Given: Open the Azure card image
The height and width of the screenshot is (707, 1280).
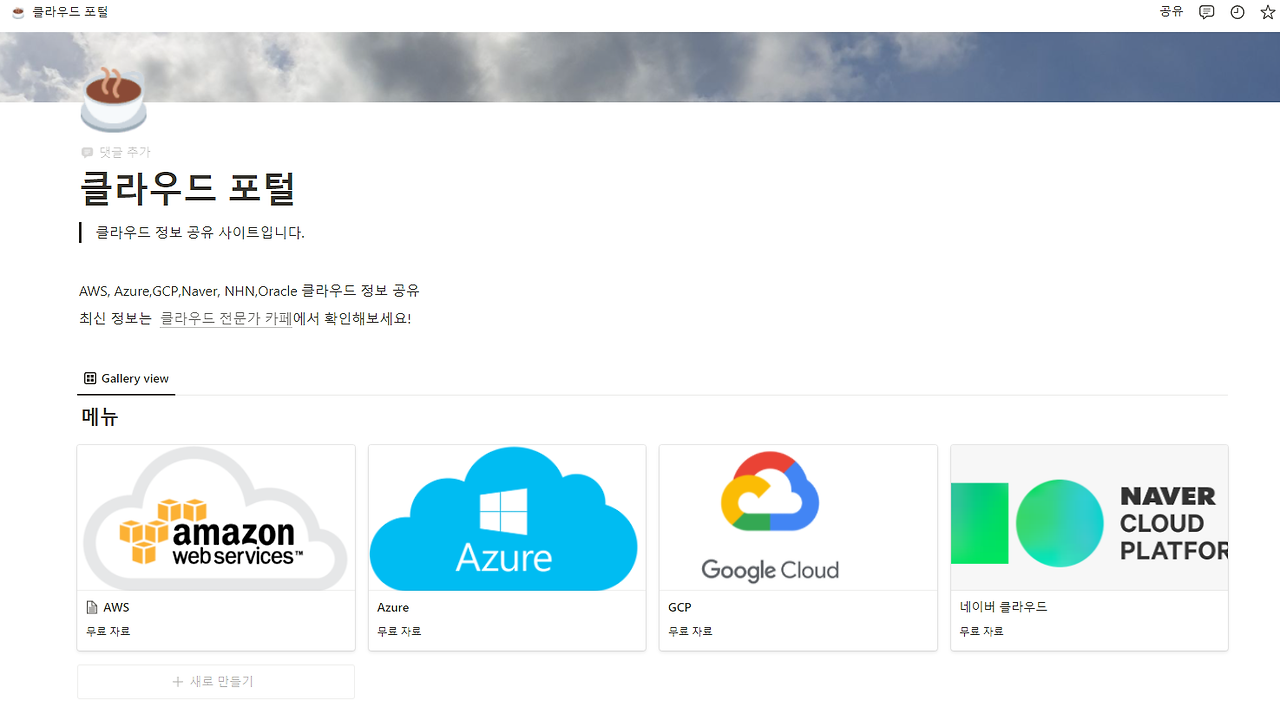Looking at the screenshot, I should (507, 518).
